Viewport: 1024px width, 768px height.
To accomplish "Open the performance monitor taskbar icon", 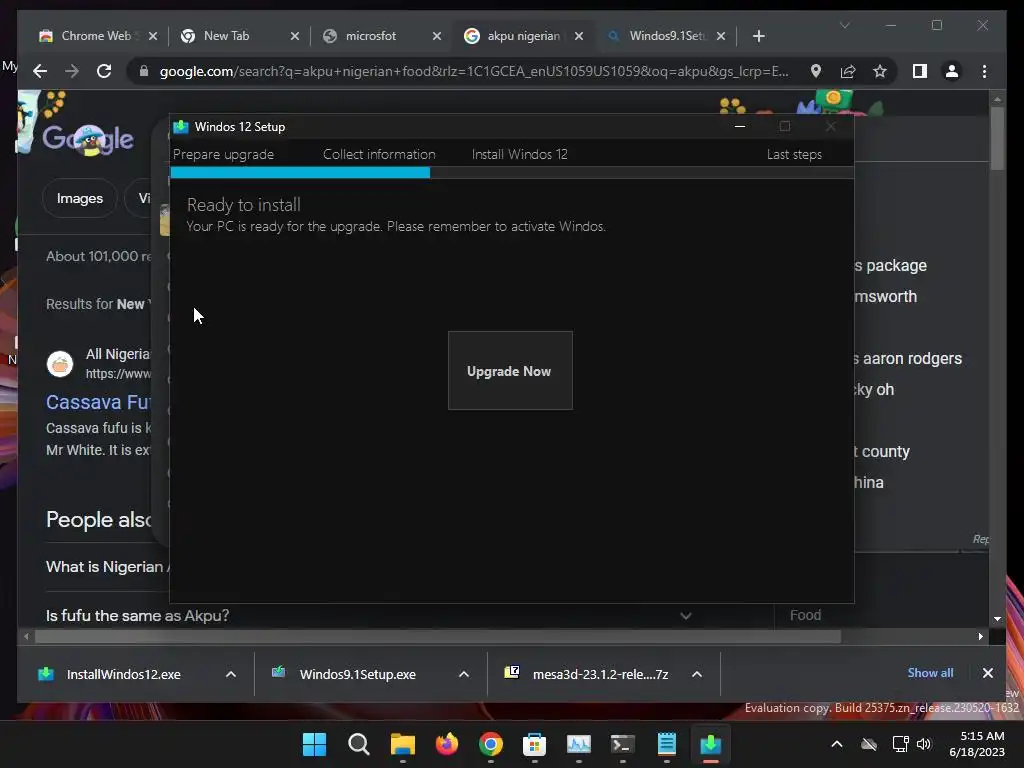I will [579, 744].
